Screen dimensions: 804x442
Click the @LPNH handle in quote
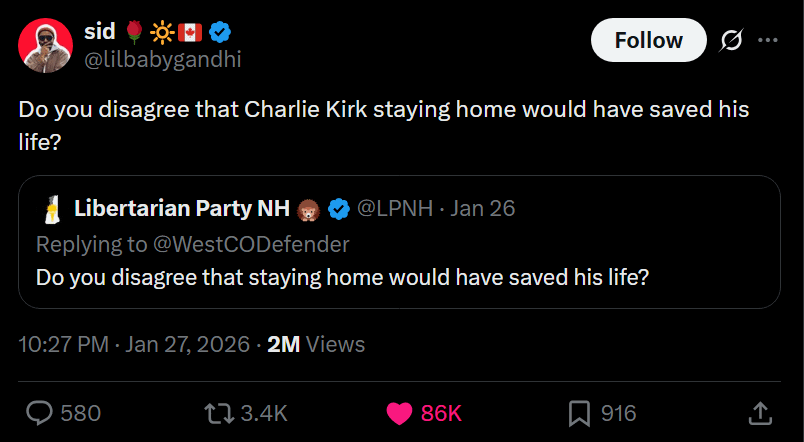pyautogui.click(x=395, y=209)
